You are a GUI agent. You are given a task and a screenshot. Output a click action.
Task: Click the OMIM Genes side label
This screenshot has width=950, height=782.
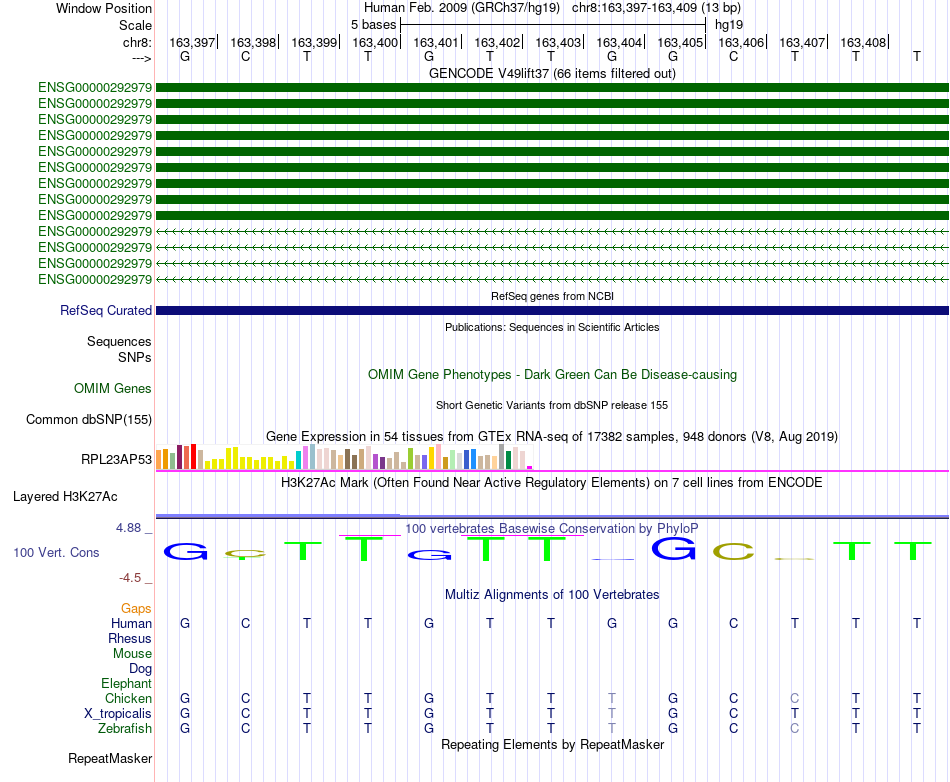tap(113, 388)
